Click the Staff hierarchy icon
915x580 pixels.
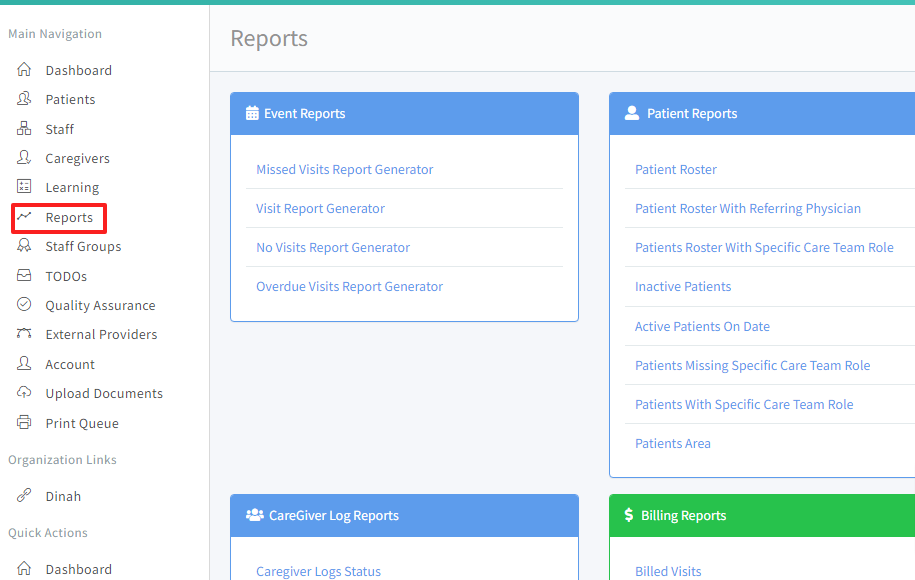click(24, 129)
